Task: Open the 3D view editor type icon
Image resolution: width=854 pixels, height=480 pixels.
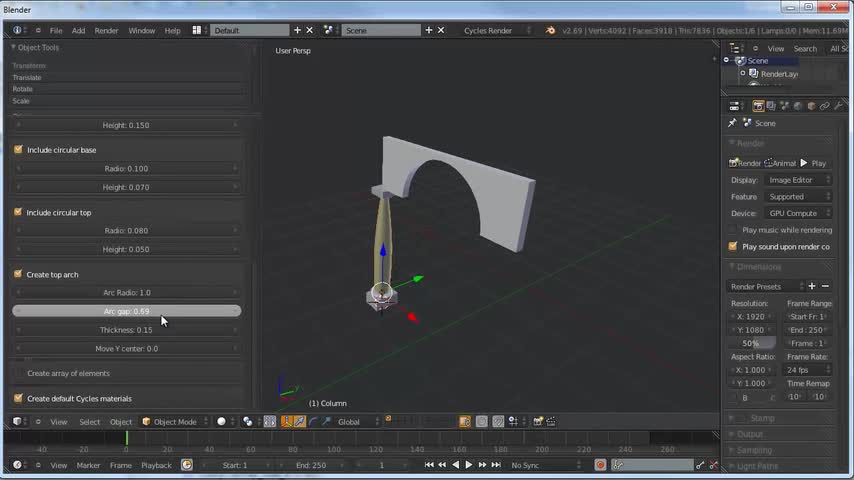Action: point(17,422)
